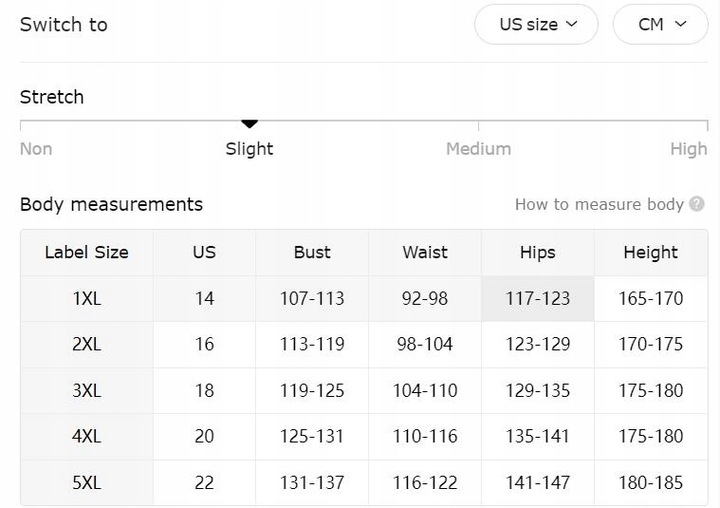
Task: Click the highlighted 117-123 hips cell
Action: pyautogui.click(x=538, y=299)
